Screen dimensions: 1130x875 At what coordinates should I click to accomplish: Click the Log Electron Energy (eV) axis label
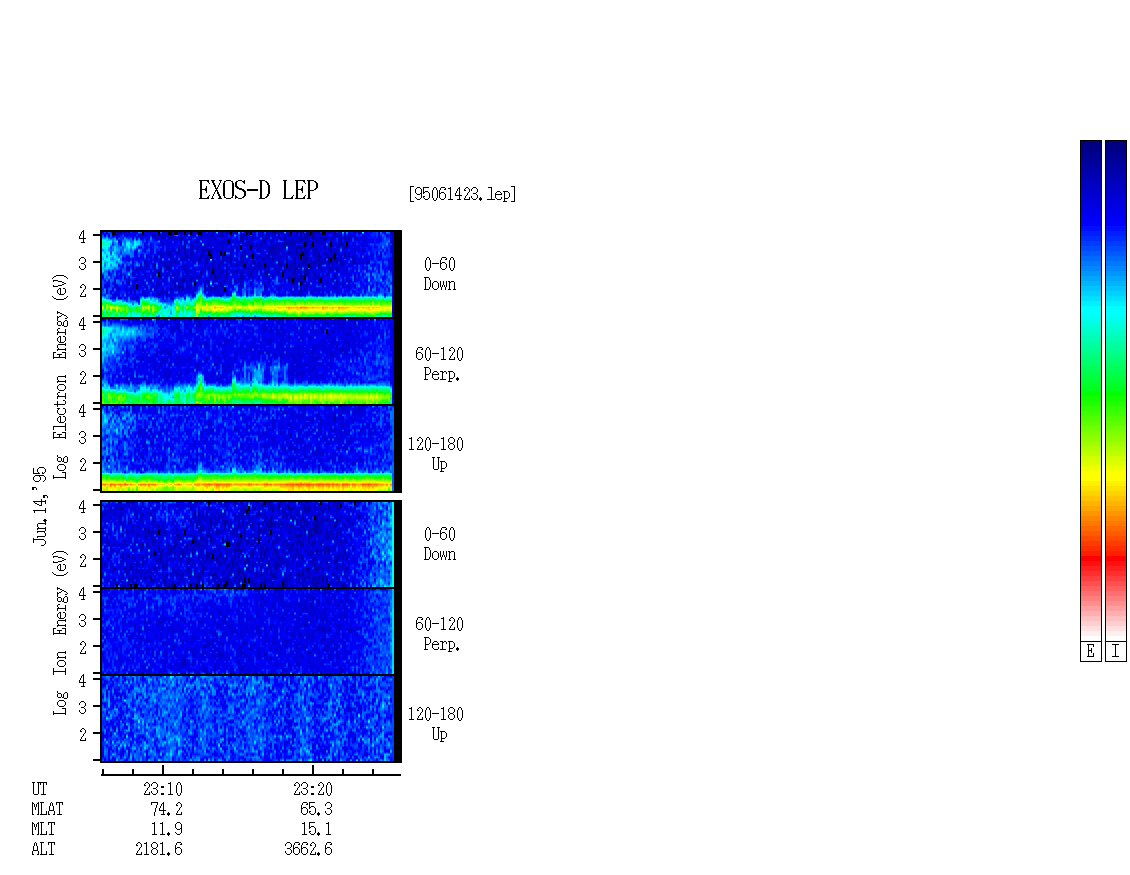click(60, 376)
